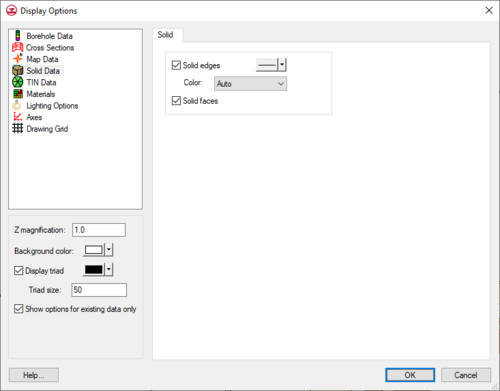This screenshot has height=391, width=500.
Task: Click the Solid Data cube icon
Action: click(x=18, y=71)
